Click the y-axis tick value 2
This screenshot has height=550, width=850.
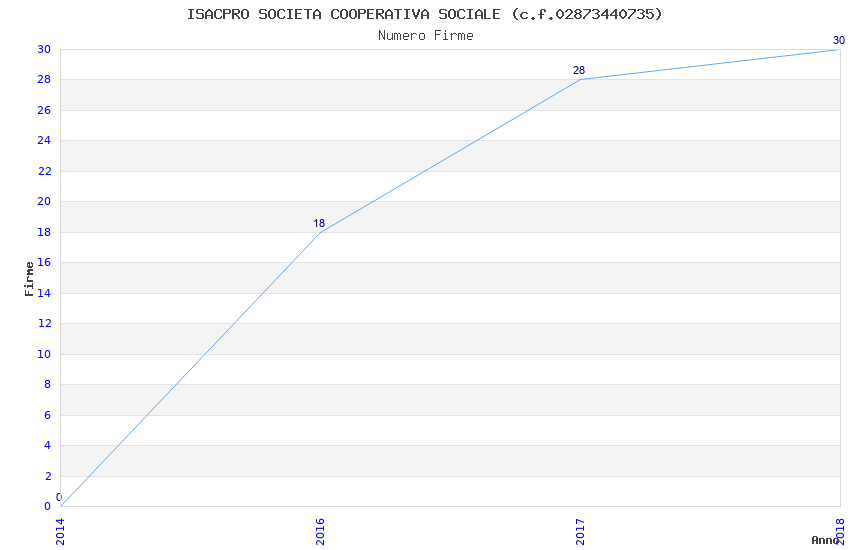(x=48, y=476)
